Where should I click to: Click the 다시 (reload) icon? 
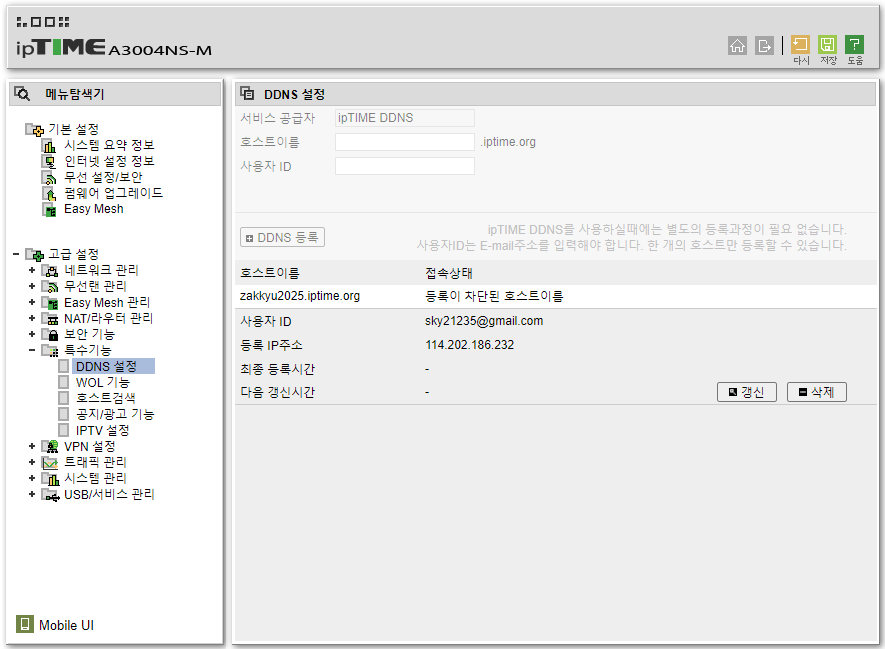click(x=800, y=45)
